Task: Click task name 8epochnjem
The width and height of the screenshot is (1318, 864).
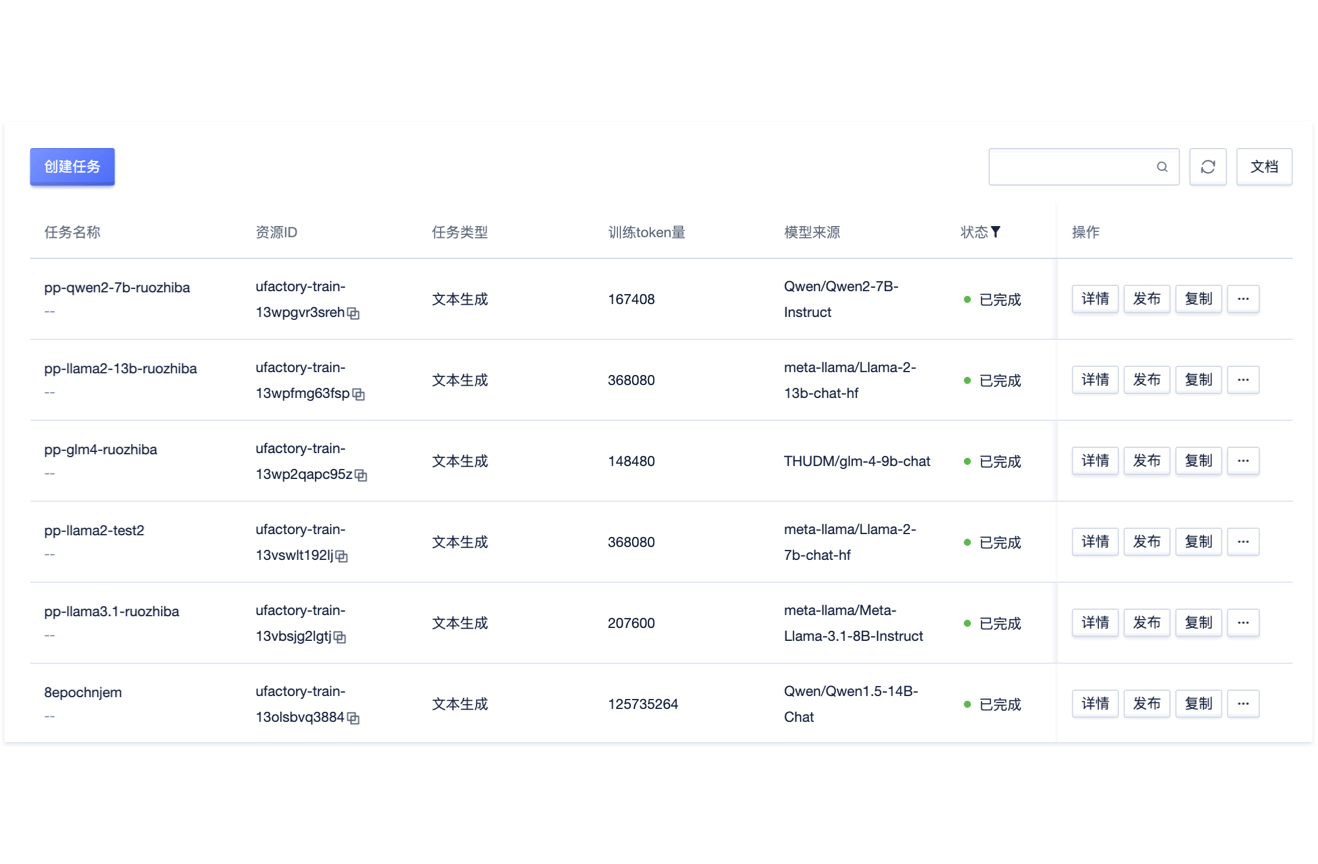Action: pyautogui.click(x=83, y=693)
